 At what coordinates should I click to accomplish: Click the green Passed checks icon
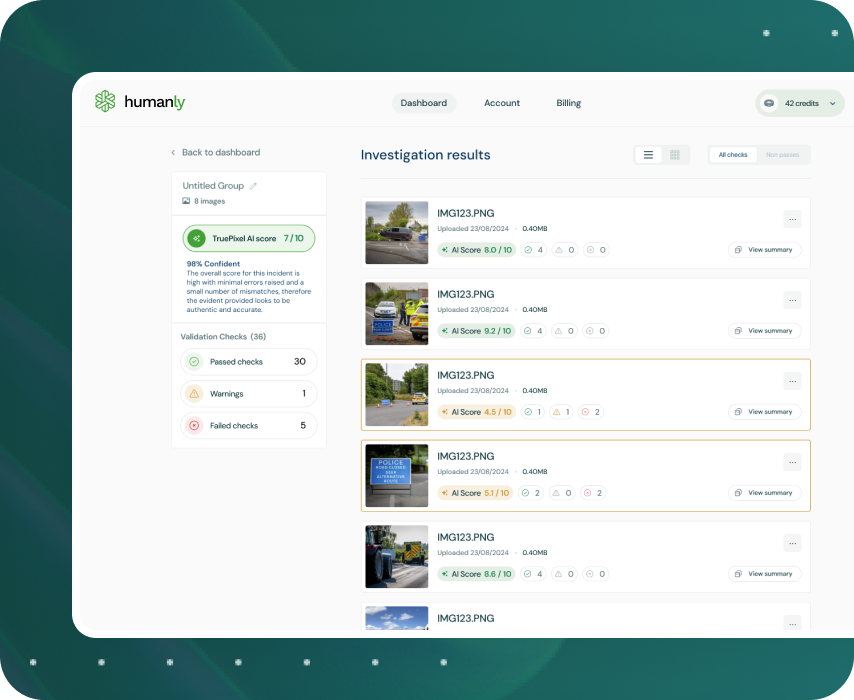click(194, 362)
